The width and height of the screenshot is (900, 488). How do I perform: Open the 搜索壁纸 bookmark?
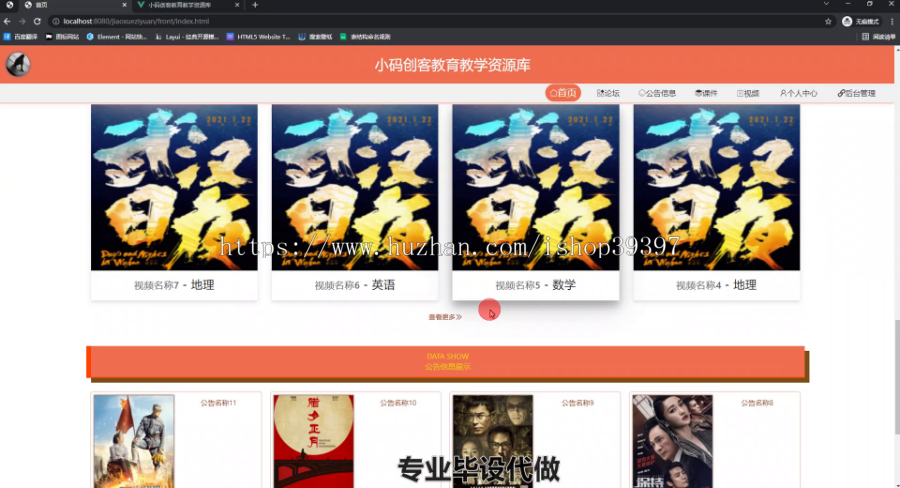click(315, 37)
